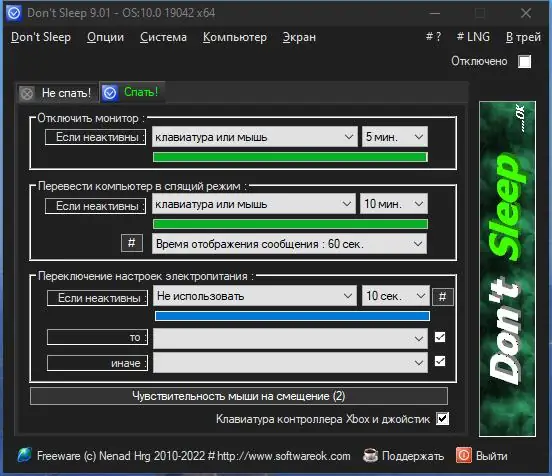
Task: Switch to the 'Не спать!' tab
Action: click(57, 93)
